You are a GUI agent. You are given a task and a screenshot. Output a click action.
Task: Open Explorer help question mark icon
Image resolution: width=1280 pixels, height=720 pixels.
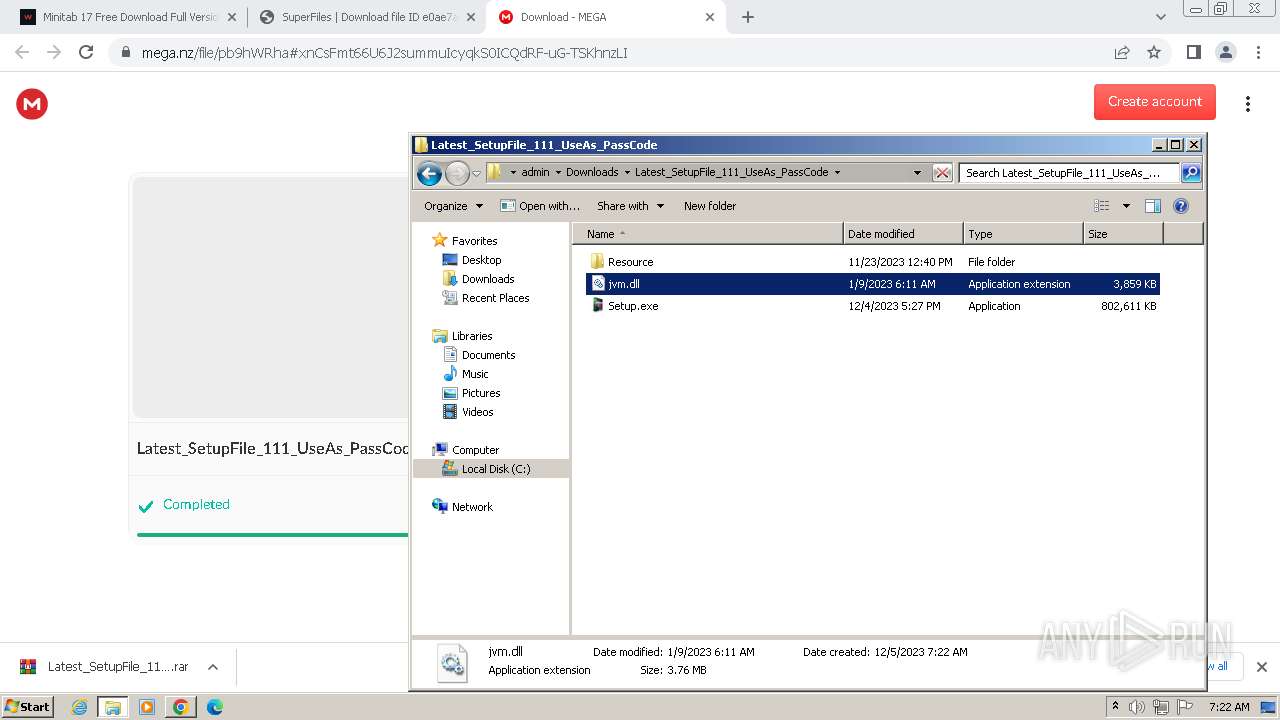(1180, 206)
